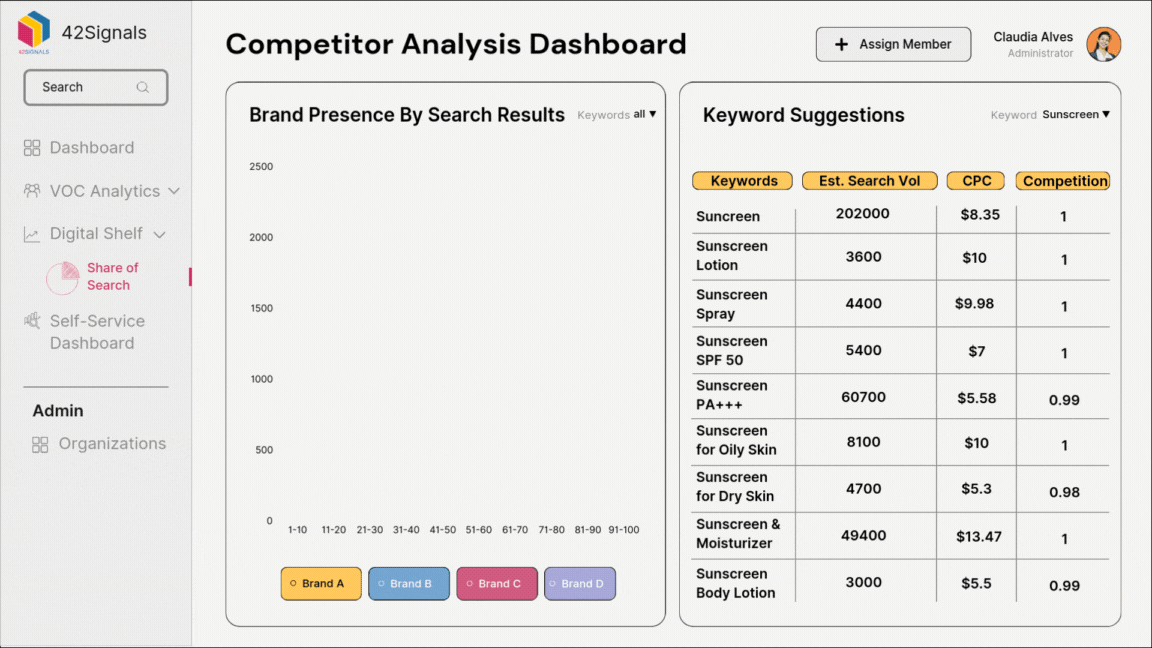The image size is (1152, 648).
Task: Toggle the Brand D series in the chart legend
Action: pyautogui.click(x=580, y=583)
